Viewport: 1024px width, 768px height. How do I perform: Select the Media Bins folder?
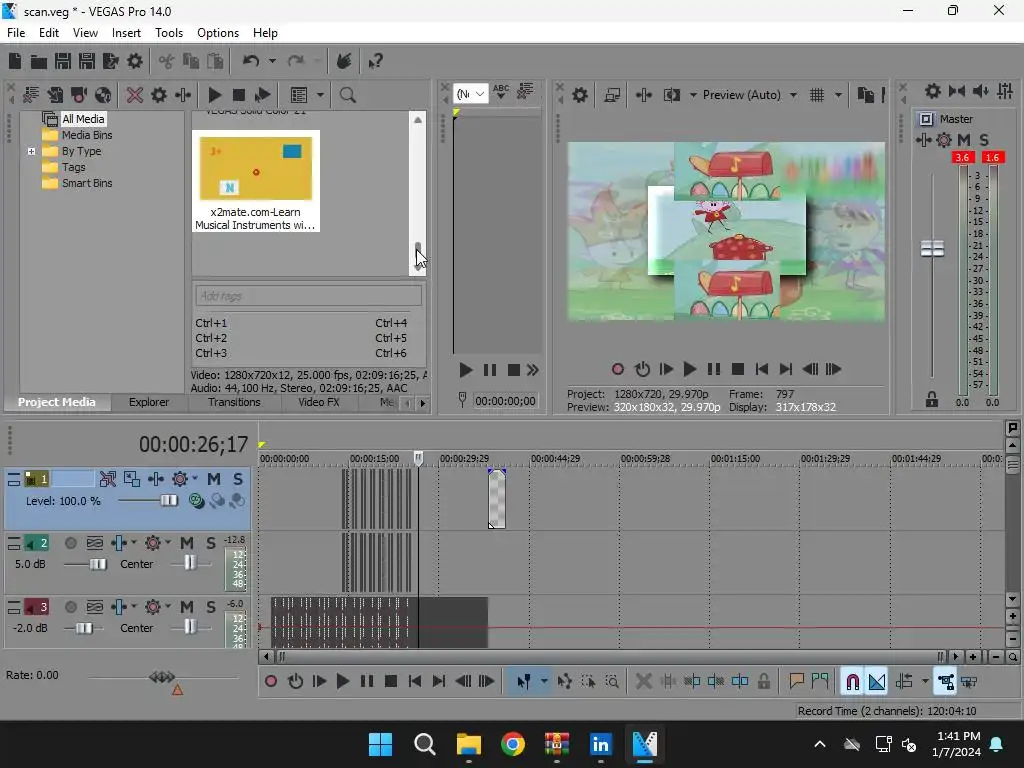pos(87,135)
